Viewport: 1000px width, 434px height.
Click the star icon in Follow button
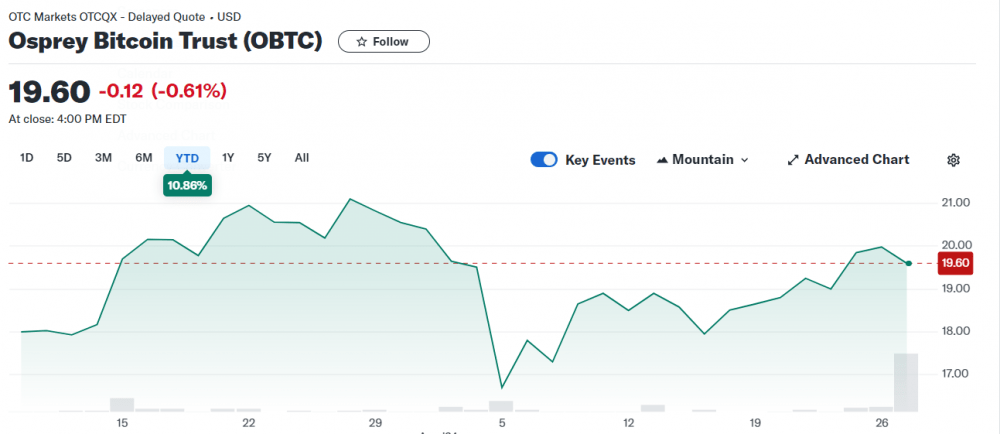point(362,42)
